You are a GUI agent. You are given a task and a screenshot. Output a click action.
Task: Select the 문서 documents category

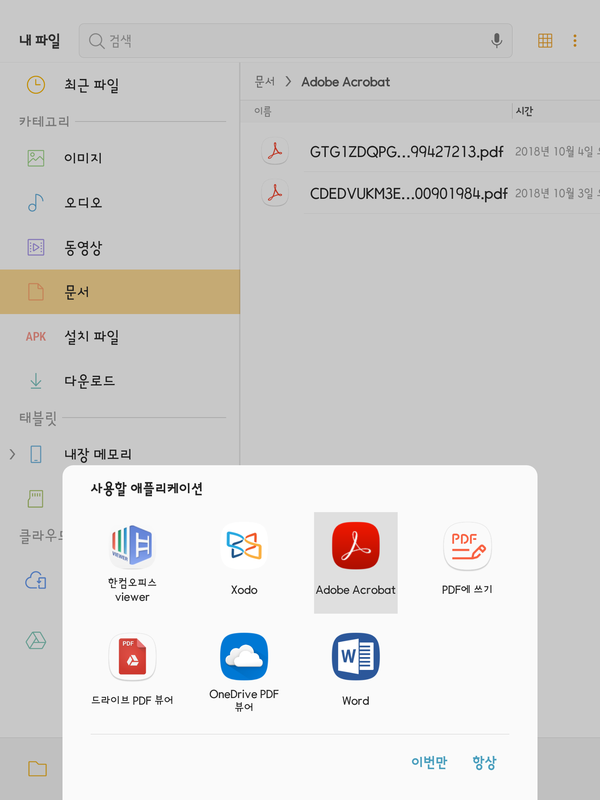[x=120, y=292]
